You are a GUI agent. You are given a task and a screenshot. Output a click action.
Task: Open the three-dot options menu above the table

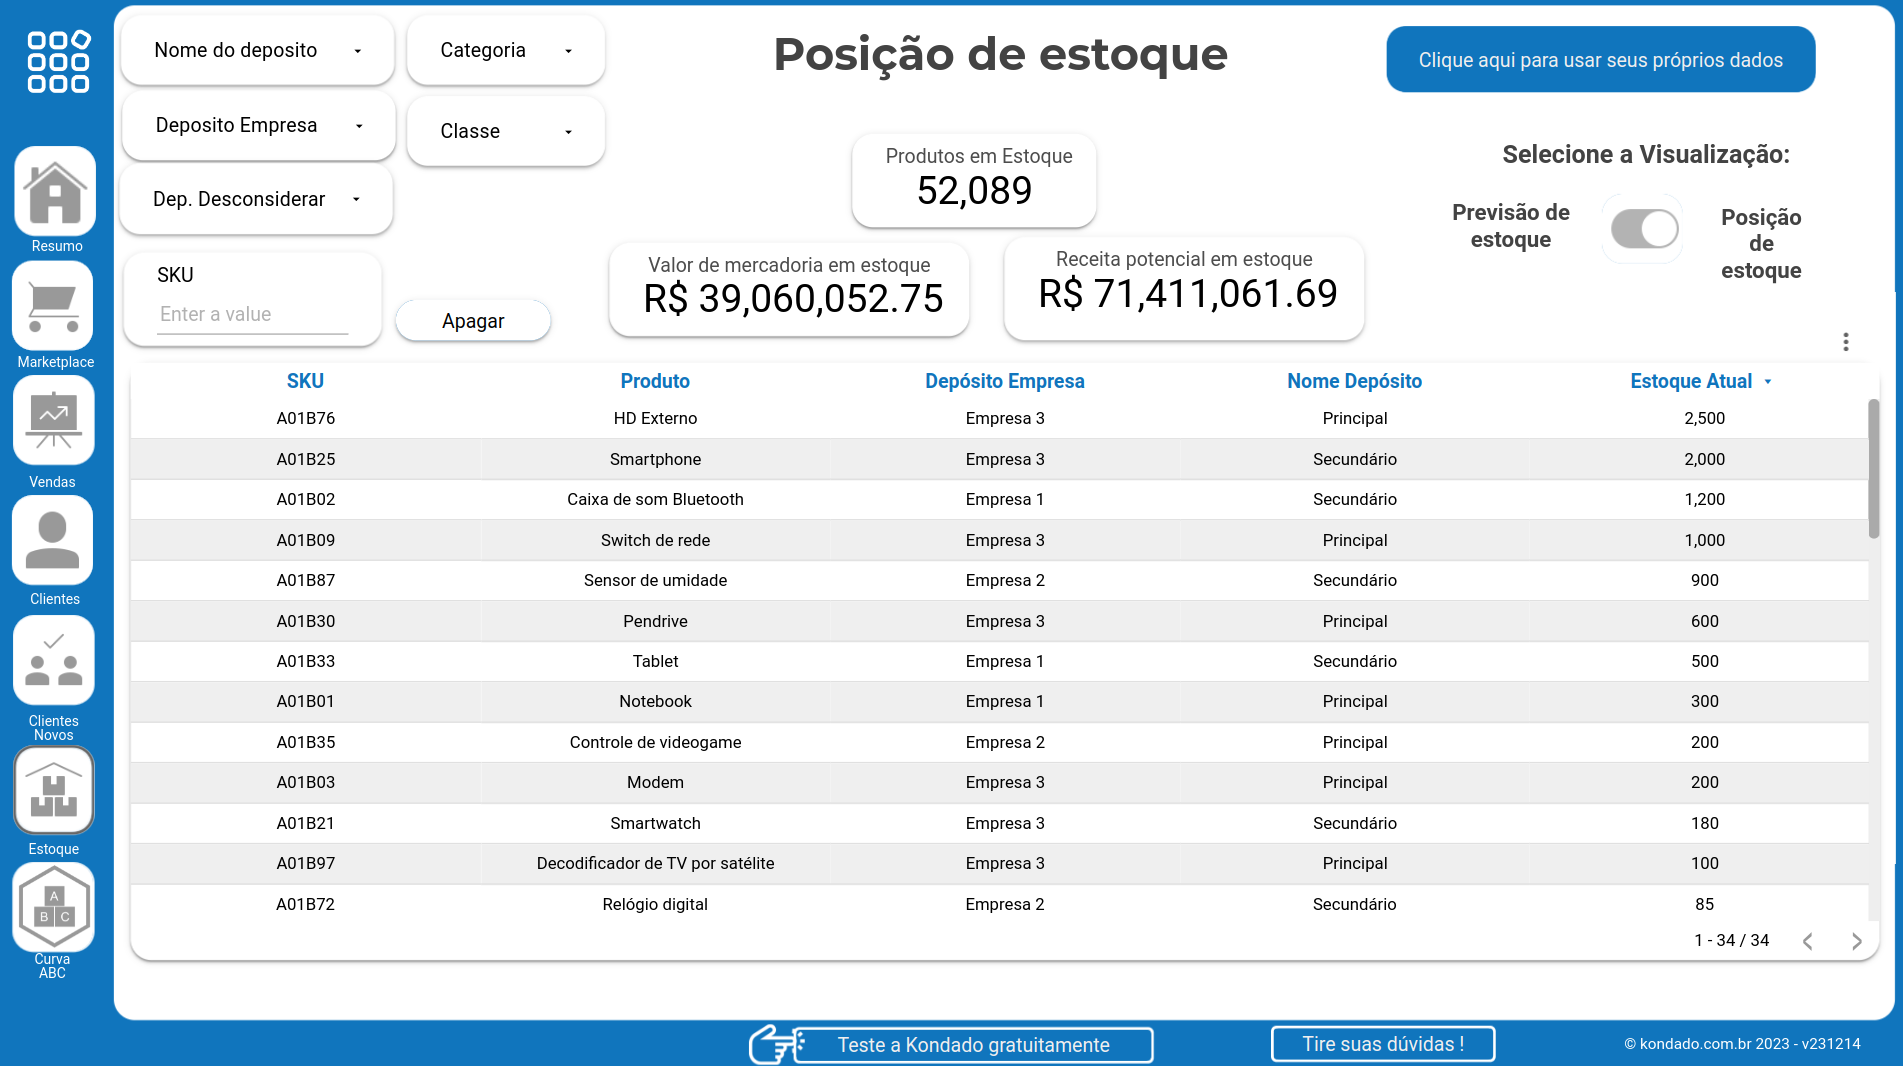1847,341
